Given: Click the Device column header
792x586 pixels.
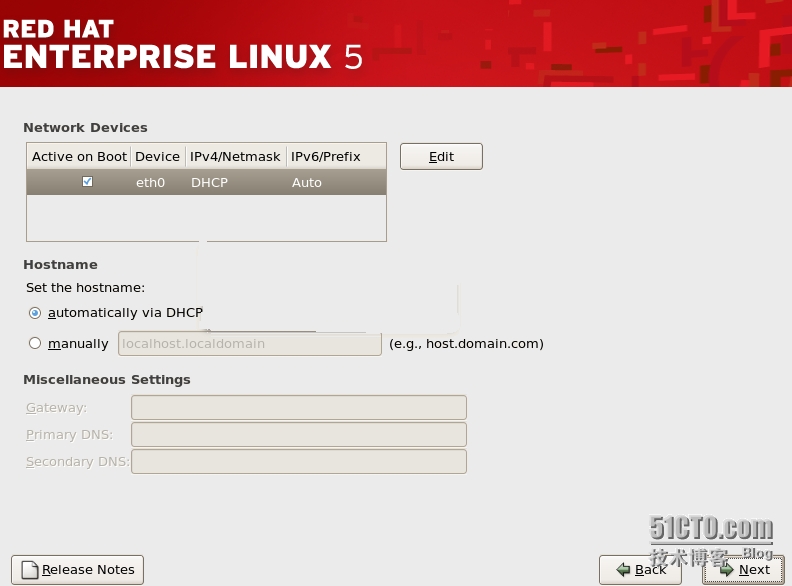Looking at the screenshot, I should coord(158,157).
